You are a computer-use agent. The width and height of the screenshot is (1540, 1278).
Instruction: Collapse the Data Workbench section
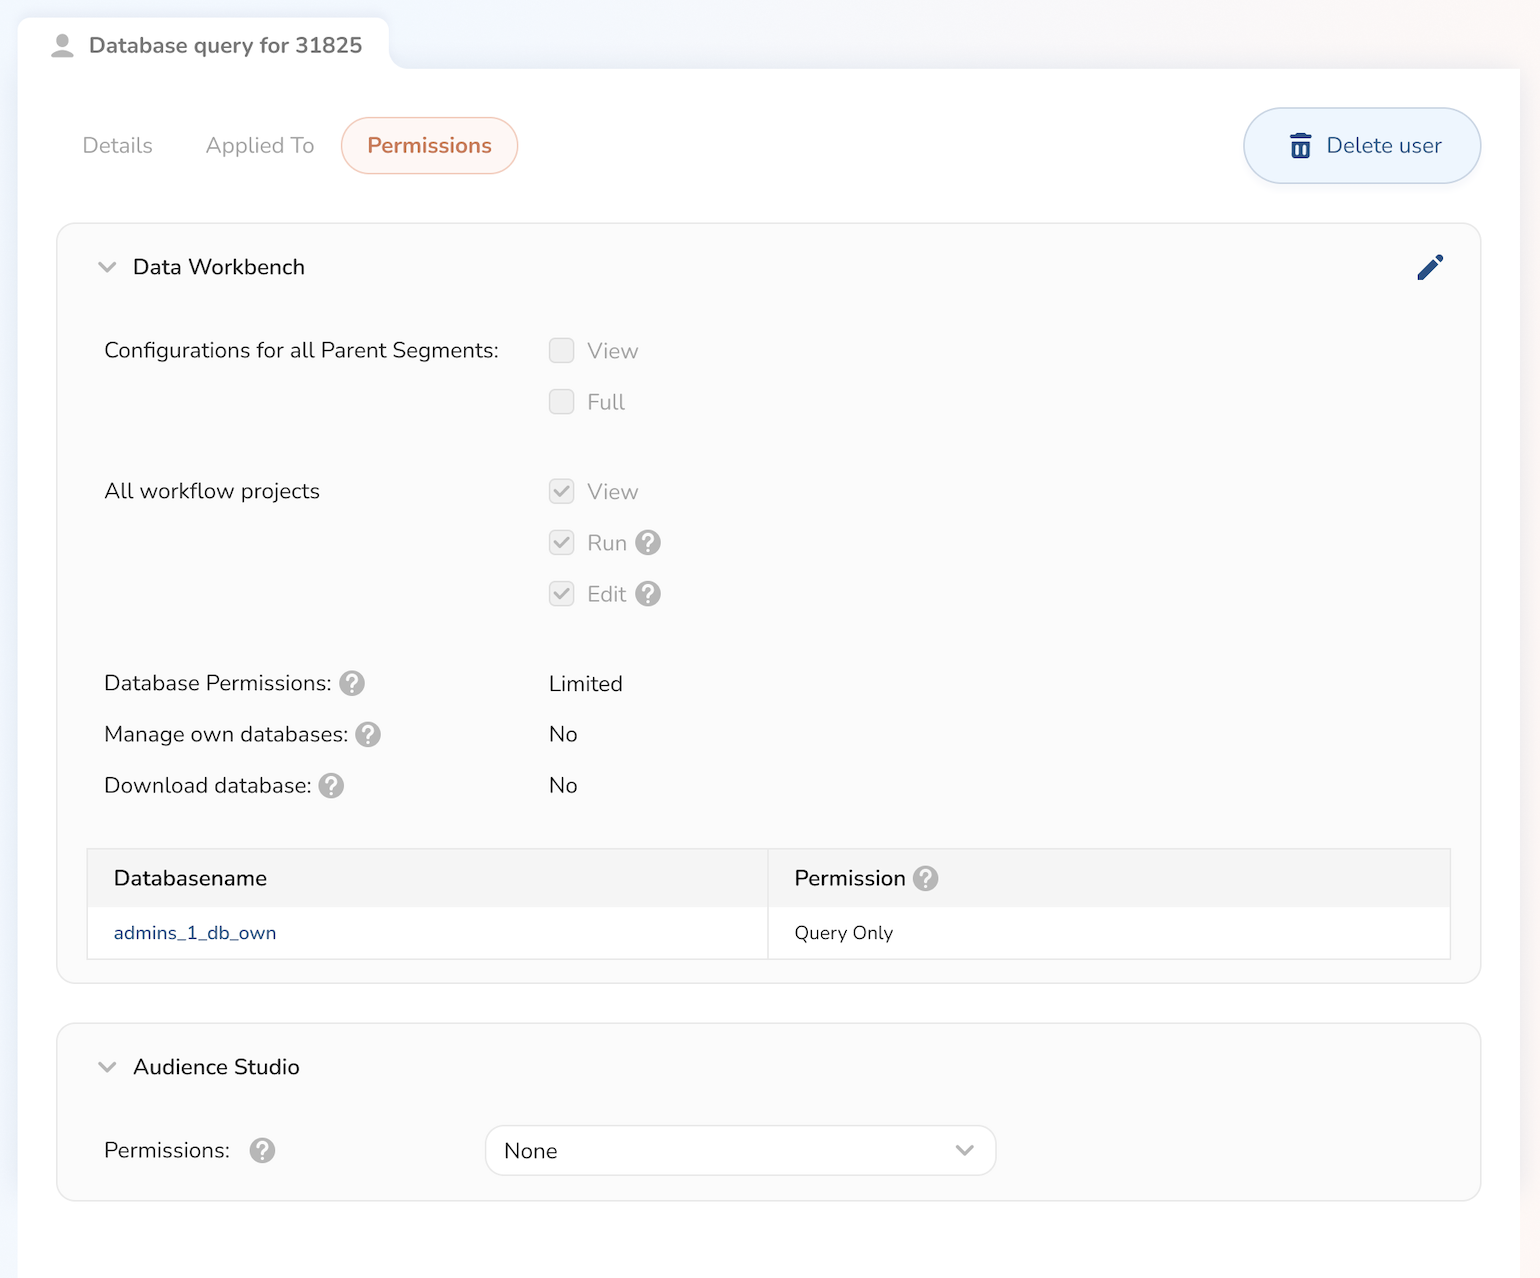(107, 267)
